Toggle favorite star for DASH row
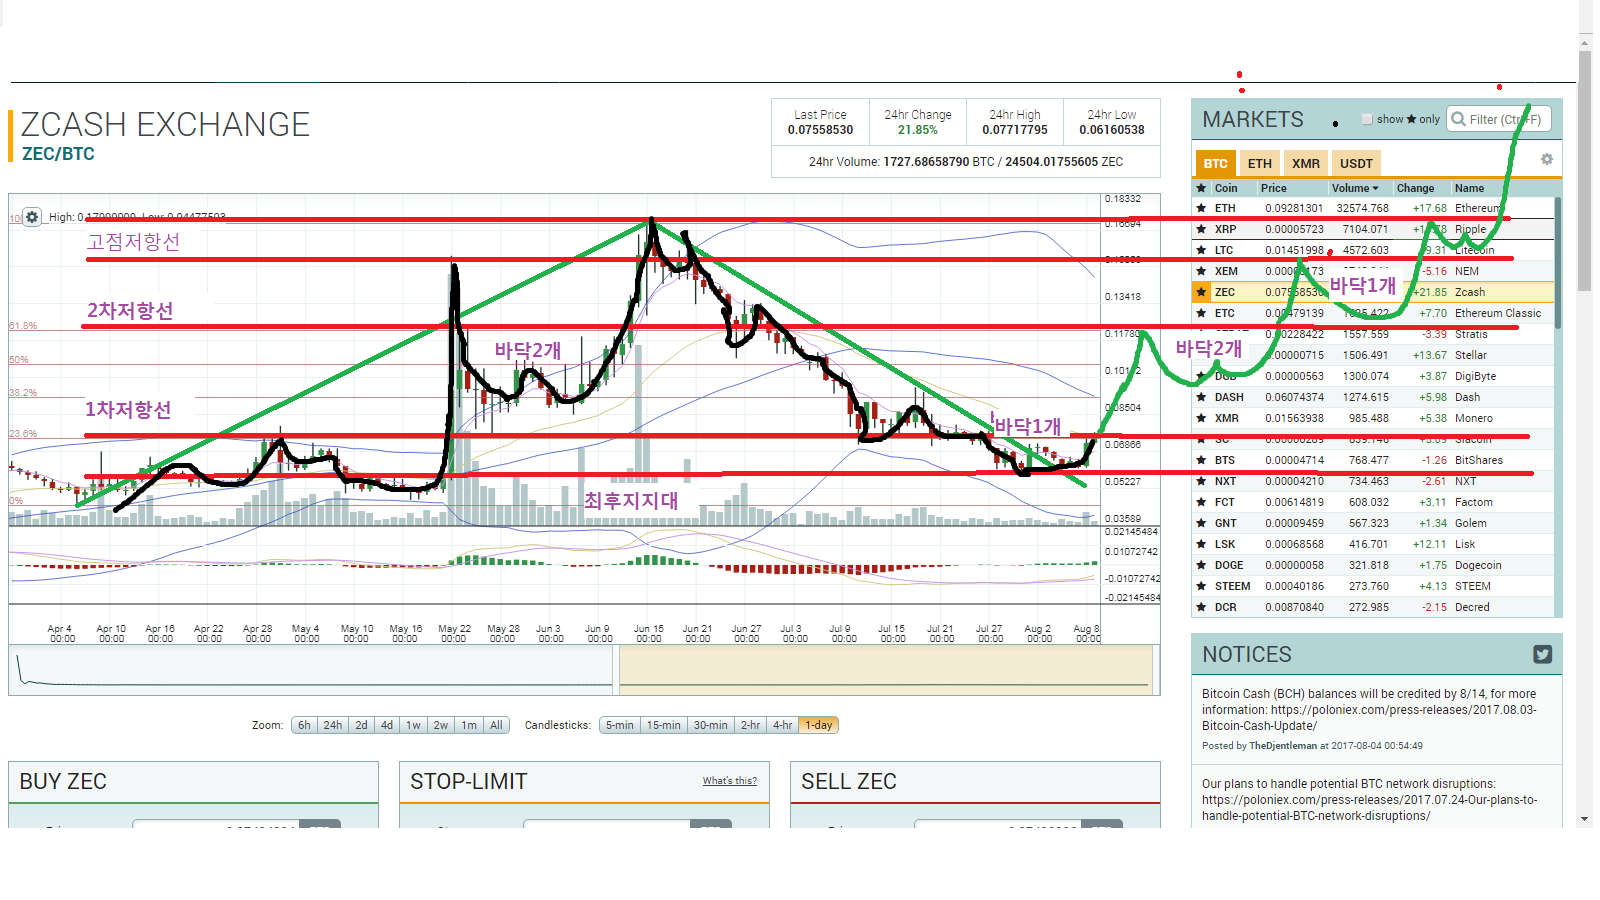Viewport: 1600px width, 900px height. (x=1202, y=397)
